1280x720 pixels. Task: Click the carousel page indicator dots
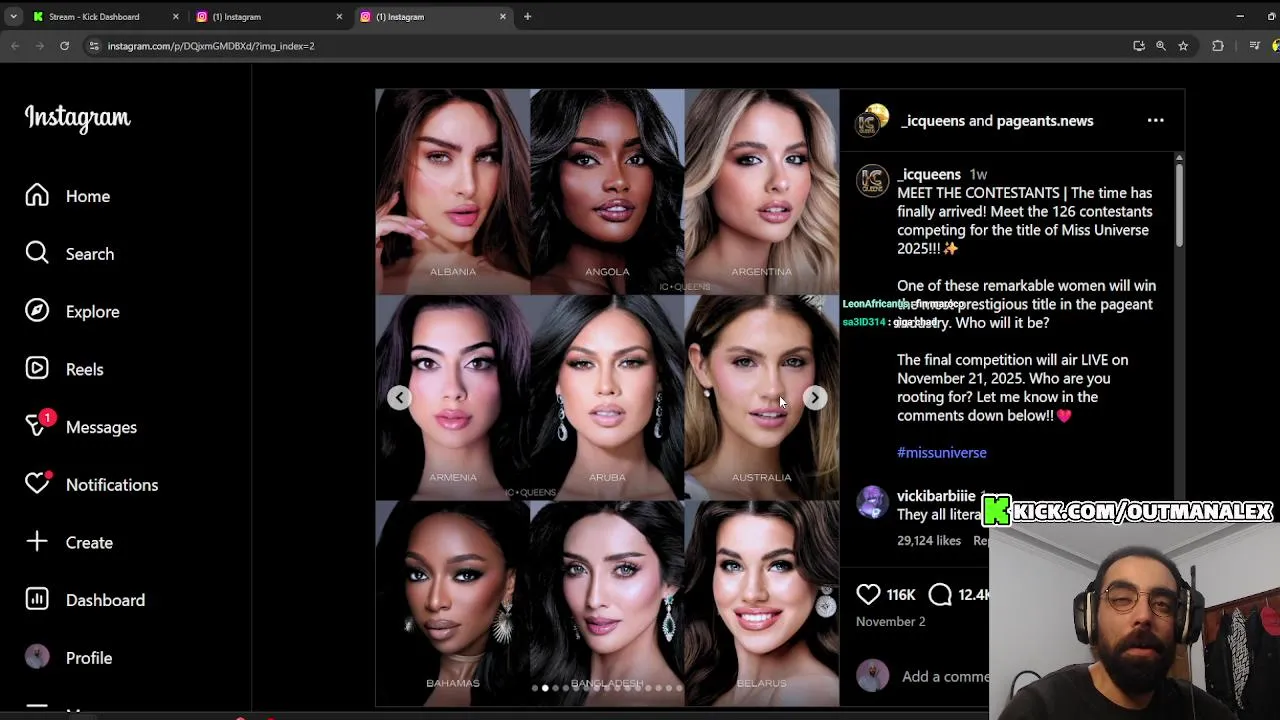point(607,688)
